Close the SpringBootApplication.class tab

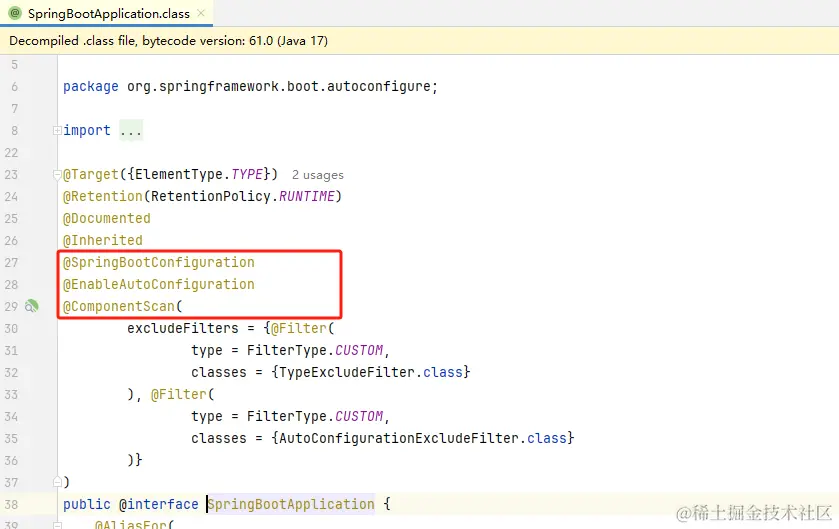tap(201, 13)
